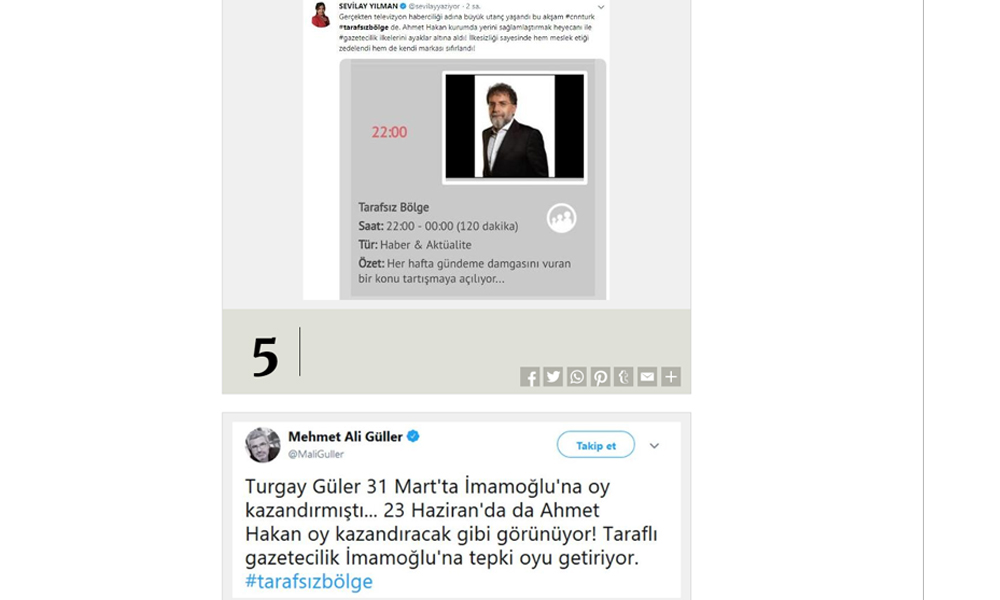Click the Mehmet Ali Güller name link
1000x600 pixels.
click(345, 437)
